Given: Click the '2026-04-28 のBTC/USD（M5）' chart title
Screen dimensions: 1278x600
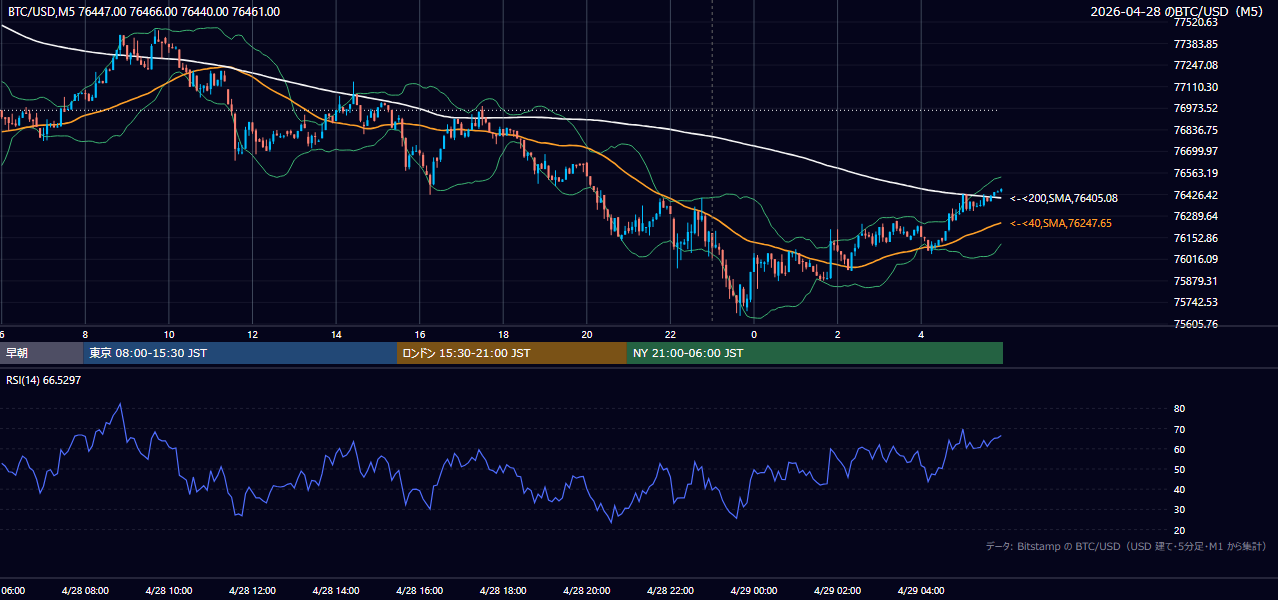Looking at the screenshot, I should pyautogui.click(x=1178, y=12).
